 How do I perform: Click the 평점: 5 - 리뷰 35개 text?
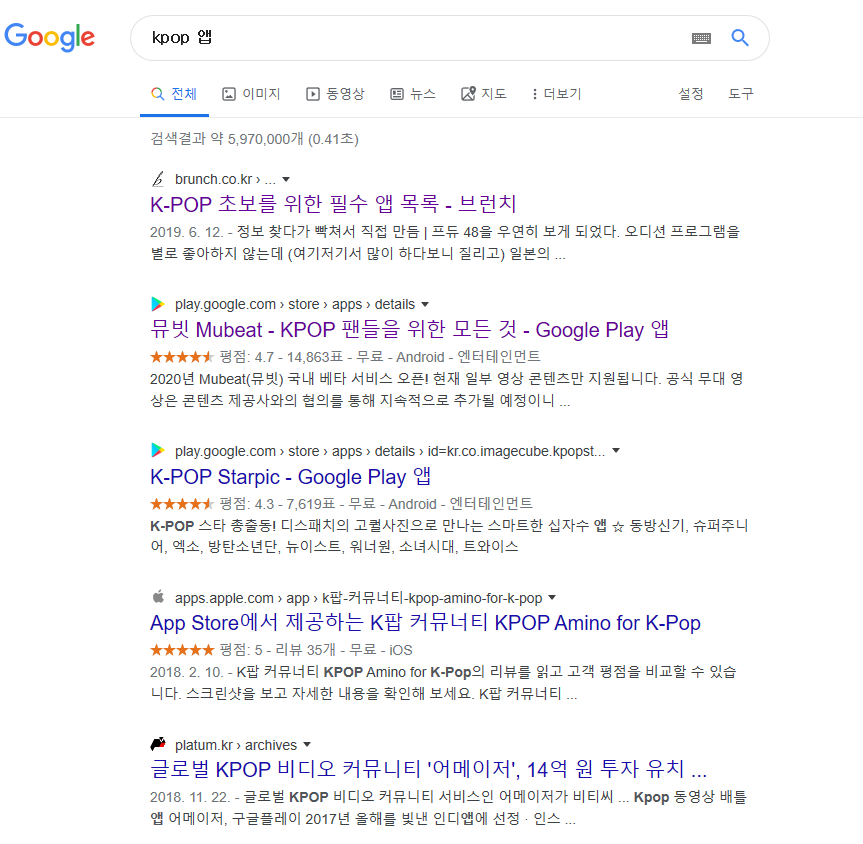pos(277,650)
